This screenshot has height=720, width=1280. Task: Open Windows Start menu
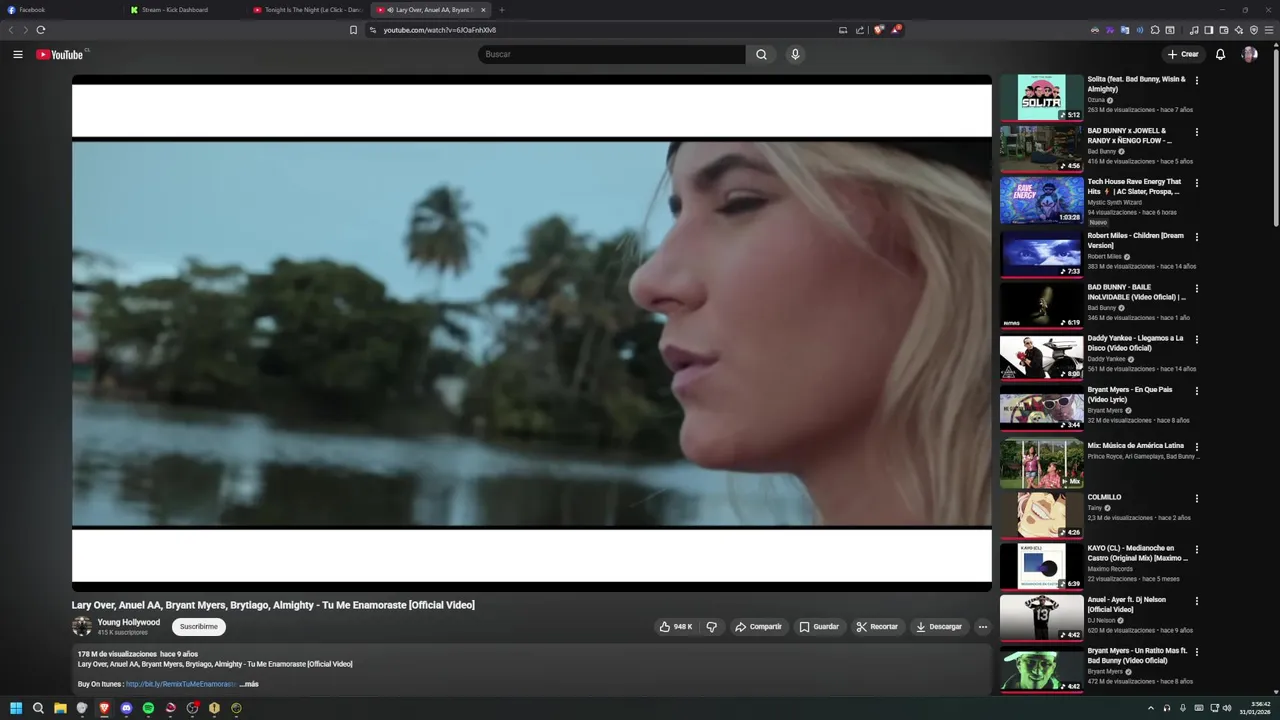16,708
